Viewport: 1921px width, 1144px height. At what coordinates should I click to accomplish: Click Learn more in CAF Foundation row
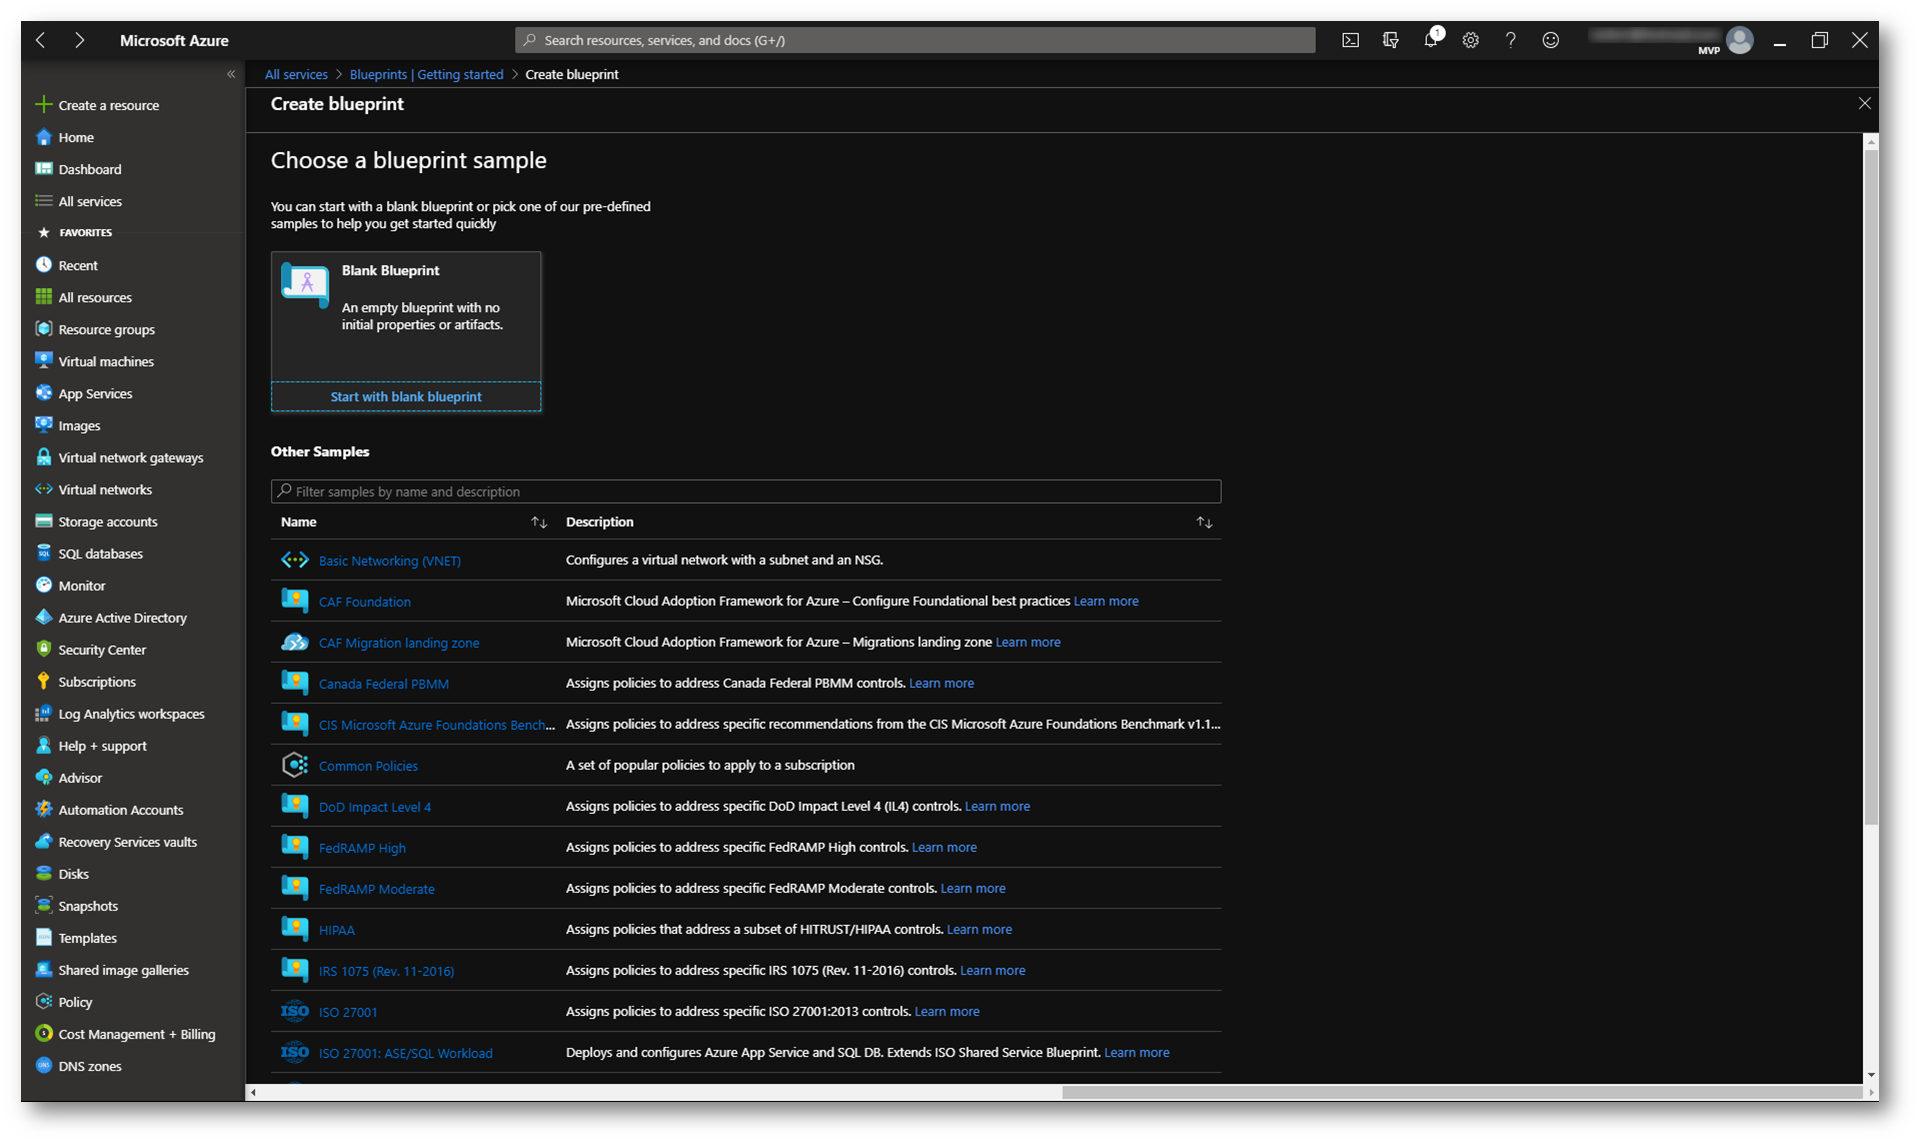point(1106,601)
